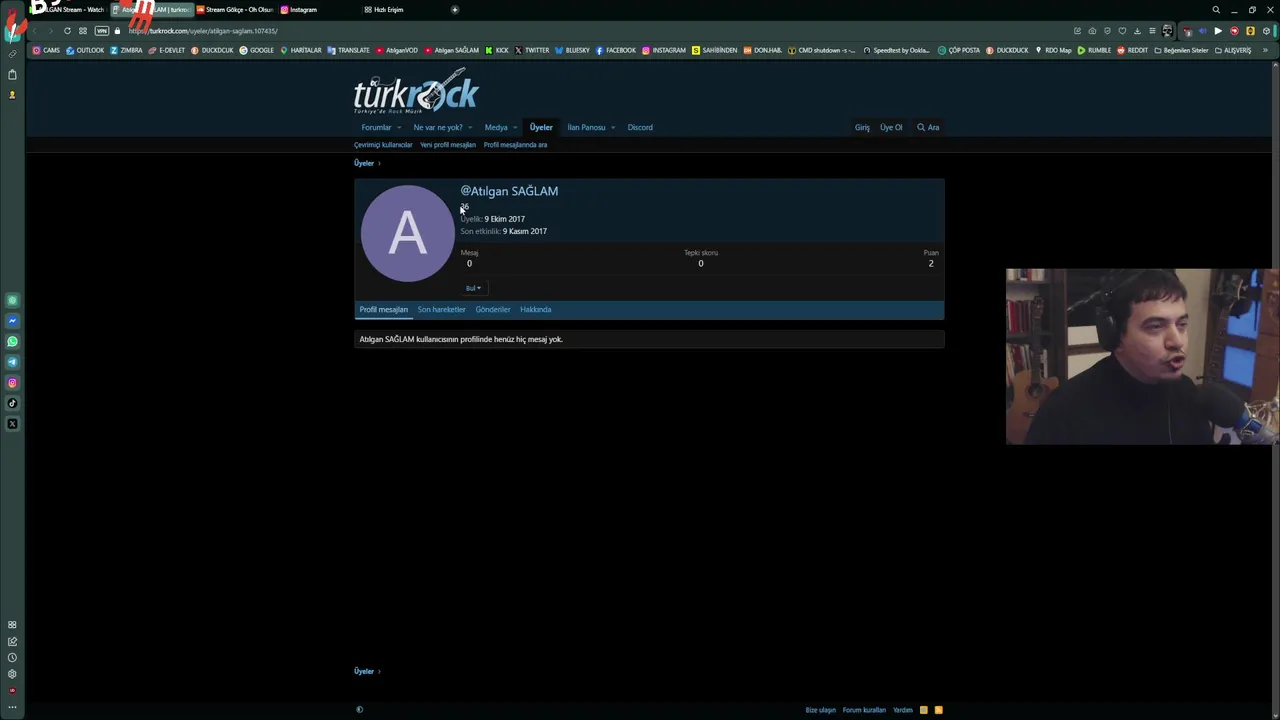Screen dimensions: 1280x720
Task: Expand the Forumlar dropdown arrow
Action: (399, 128)
